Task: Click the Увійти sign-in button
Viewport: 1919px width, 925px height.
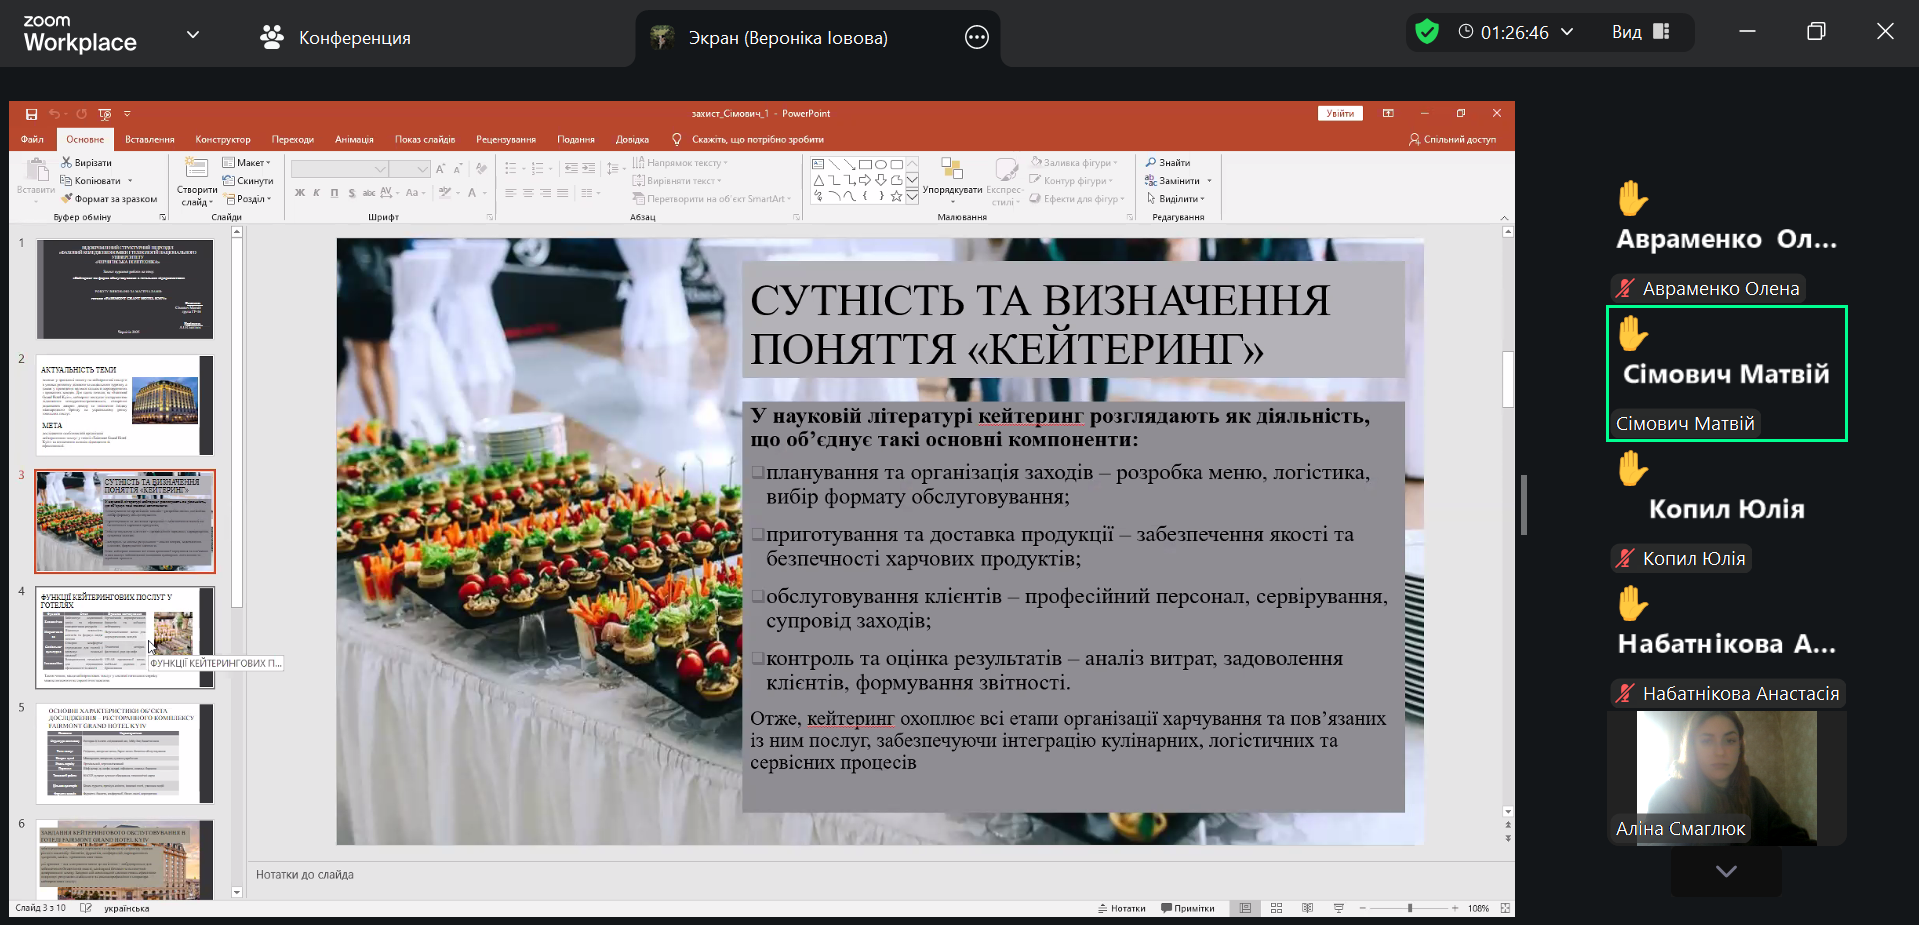Action: tap(1339, 114)
